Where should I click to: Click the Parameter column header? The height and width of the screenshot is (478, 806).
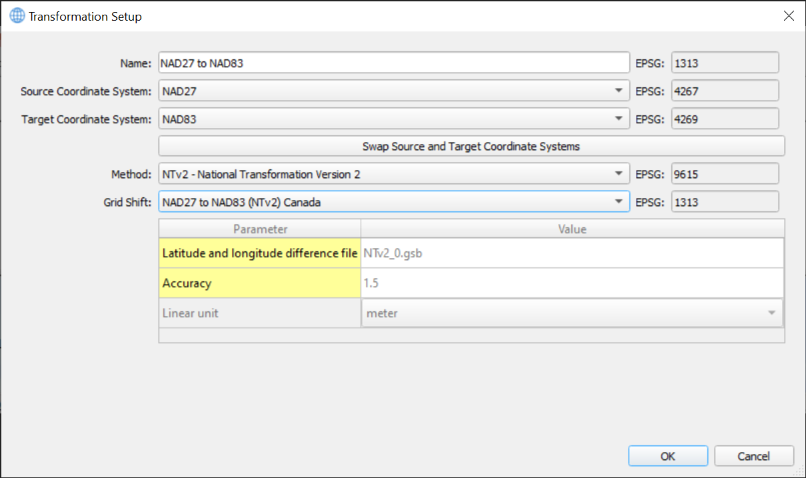pyautogui.click(x=260, y=229)
